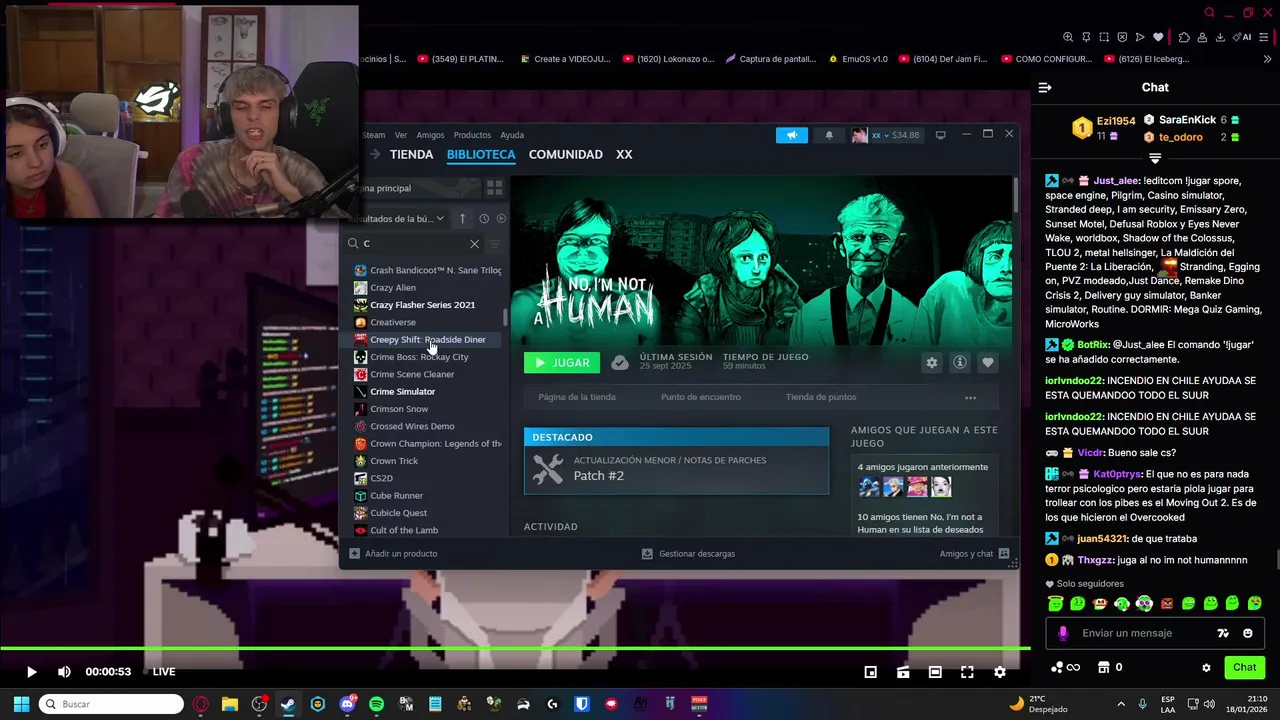Open the browser Easy Setup menu icon
Screen dimensions: 1280x720
[1265, 37]
